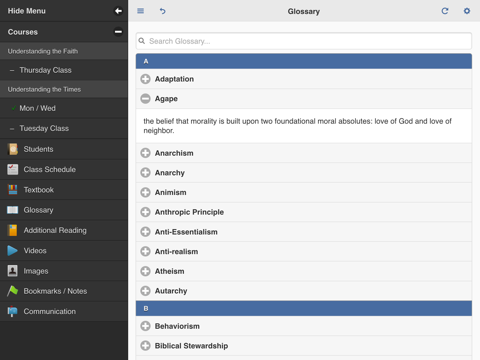Screen dimensions: 480x360
Task: Select Thursday Class
Action: tap(64, 70)
